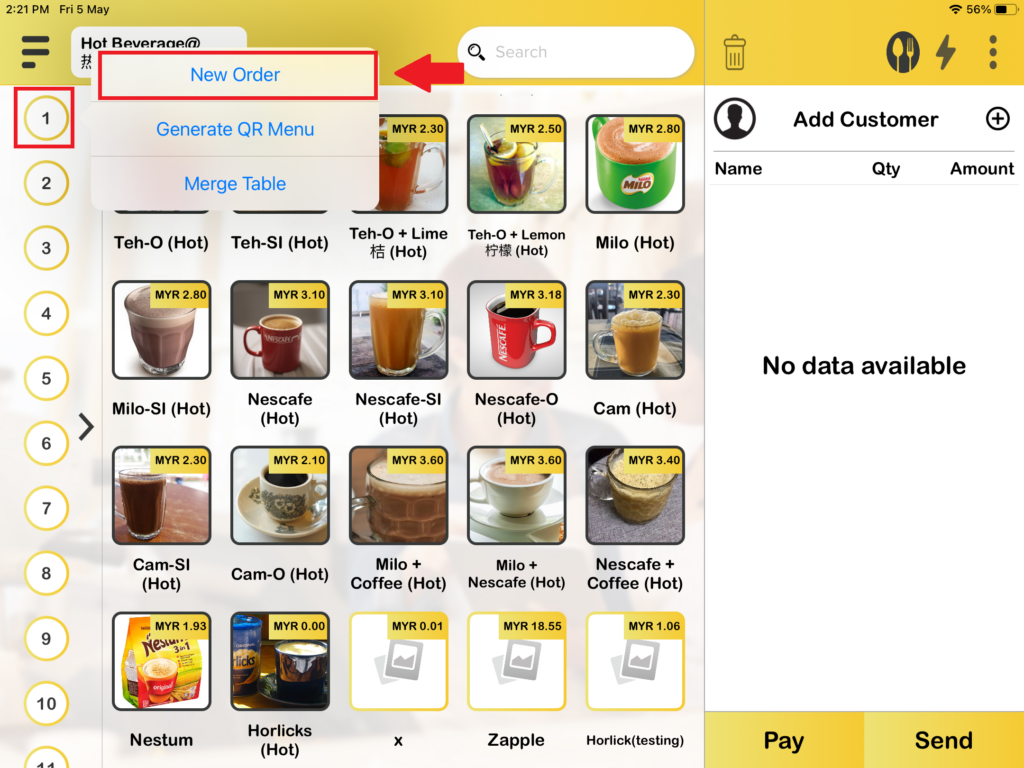Image resolution: width=1024 pixels, height=768 pixels.
Task: Select table number 8
Action: point(46,573)
